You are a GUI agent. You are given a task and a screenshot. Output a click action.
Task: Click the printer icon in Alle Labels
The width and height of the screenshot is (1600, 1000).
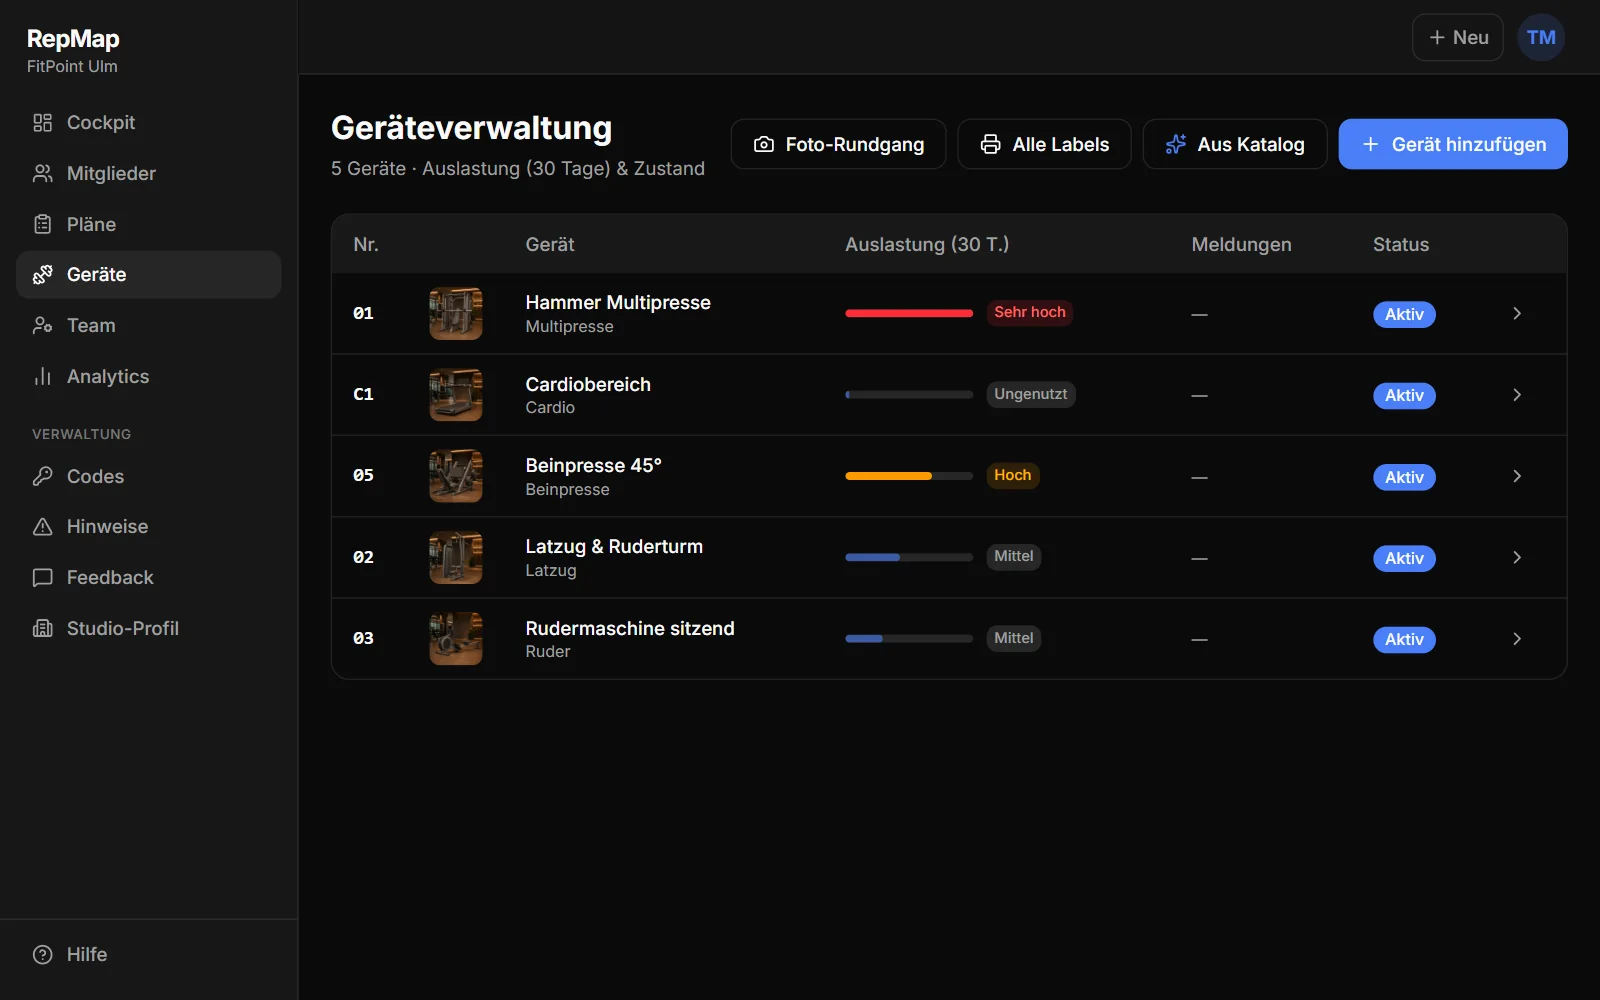tap(990, 144)
